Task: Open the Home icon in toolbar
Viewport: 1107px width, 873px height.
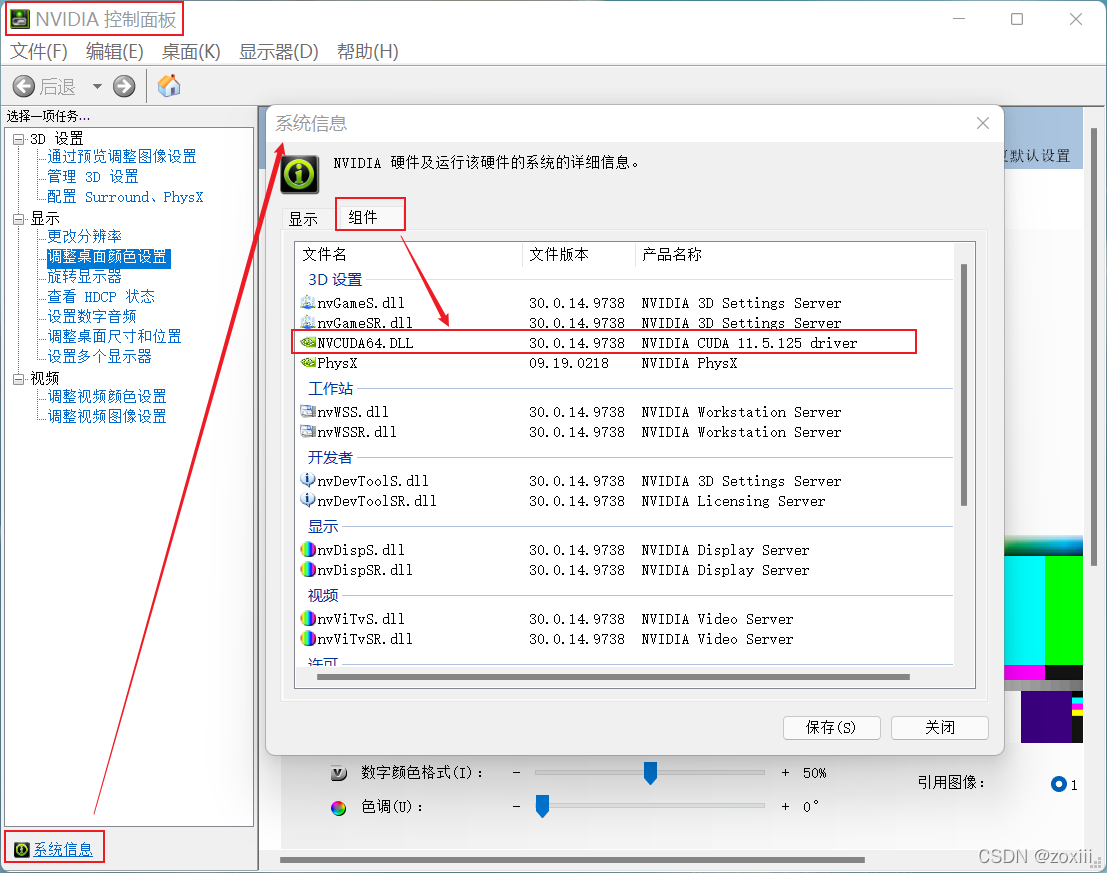Action: 169,85
